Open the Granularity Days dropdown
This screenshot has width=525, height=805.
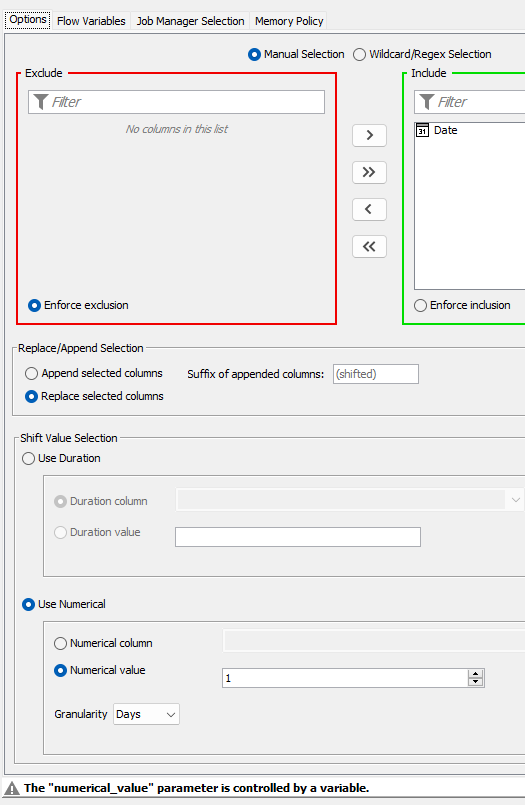click(x=146, y=714)
